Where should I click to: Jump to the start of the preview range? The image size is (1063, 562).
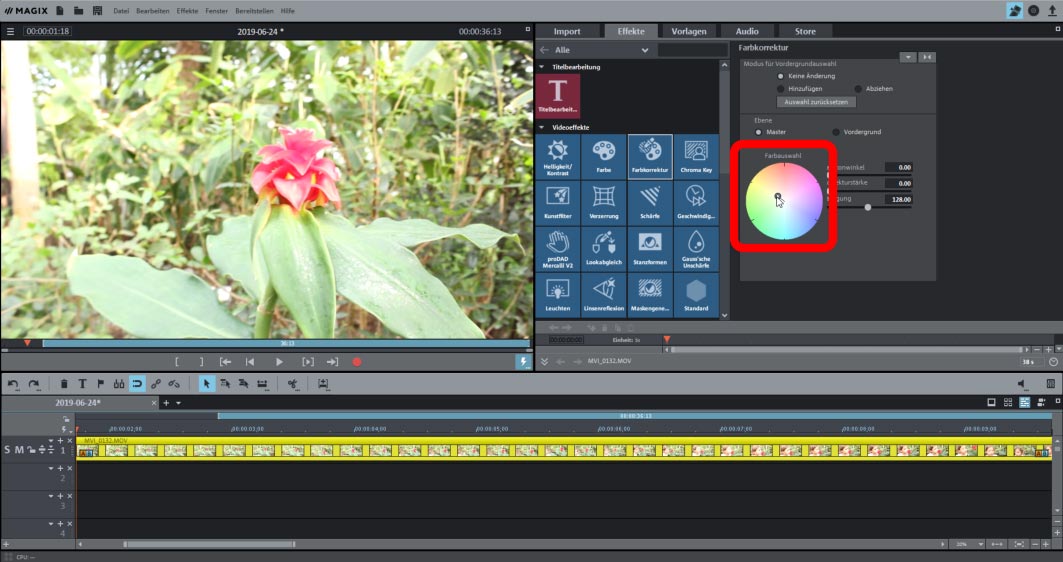point(225,362)
